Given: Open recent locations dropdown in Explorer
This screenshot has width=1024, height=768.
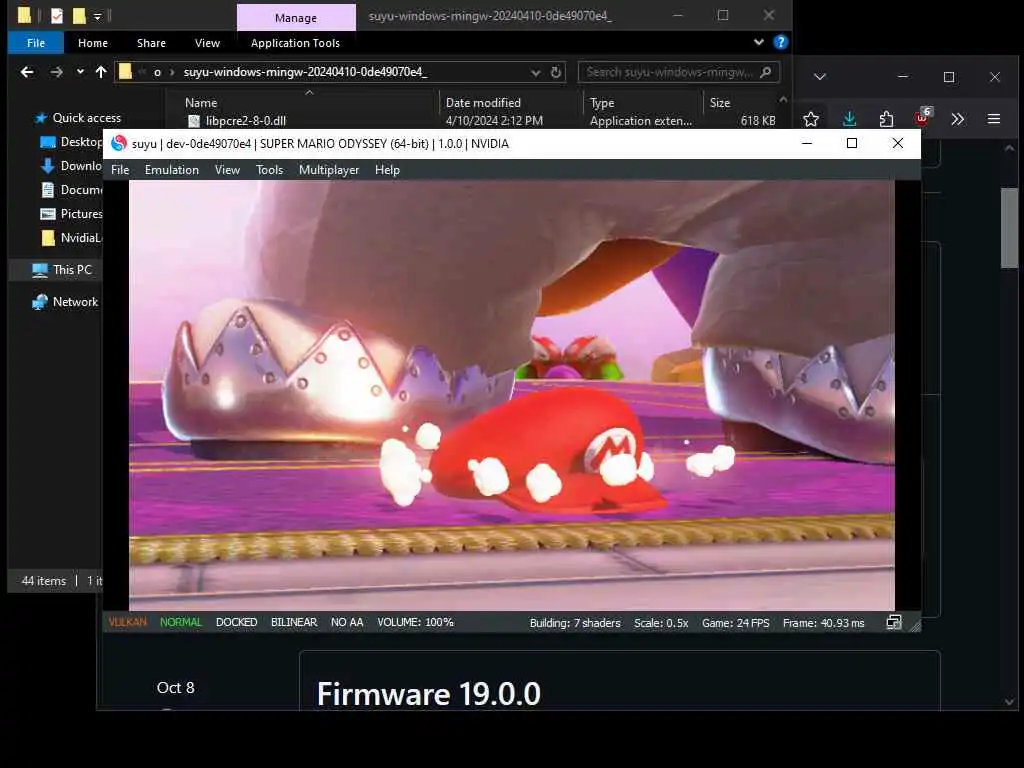Looking at the screenshot, I should [x=80, y=72].
